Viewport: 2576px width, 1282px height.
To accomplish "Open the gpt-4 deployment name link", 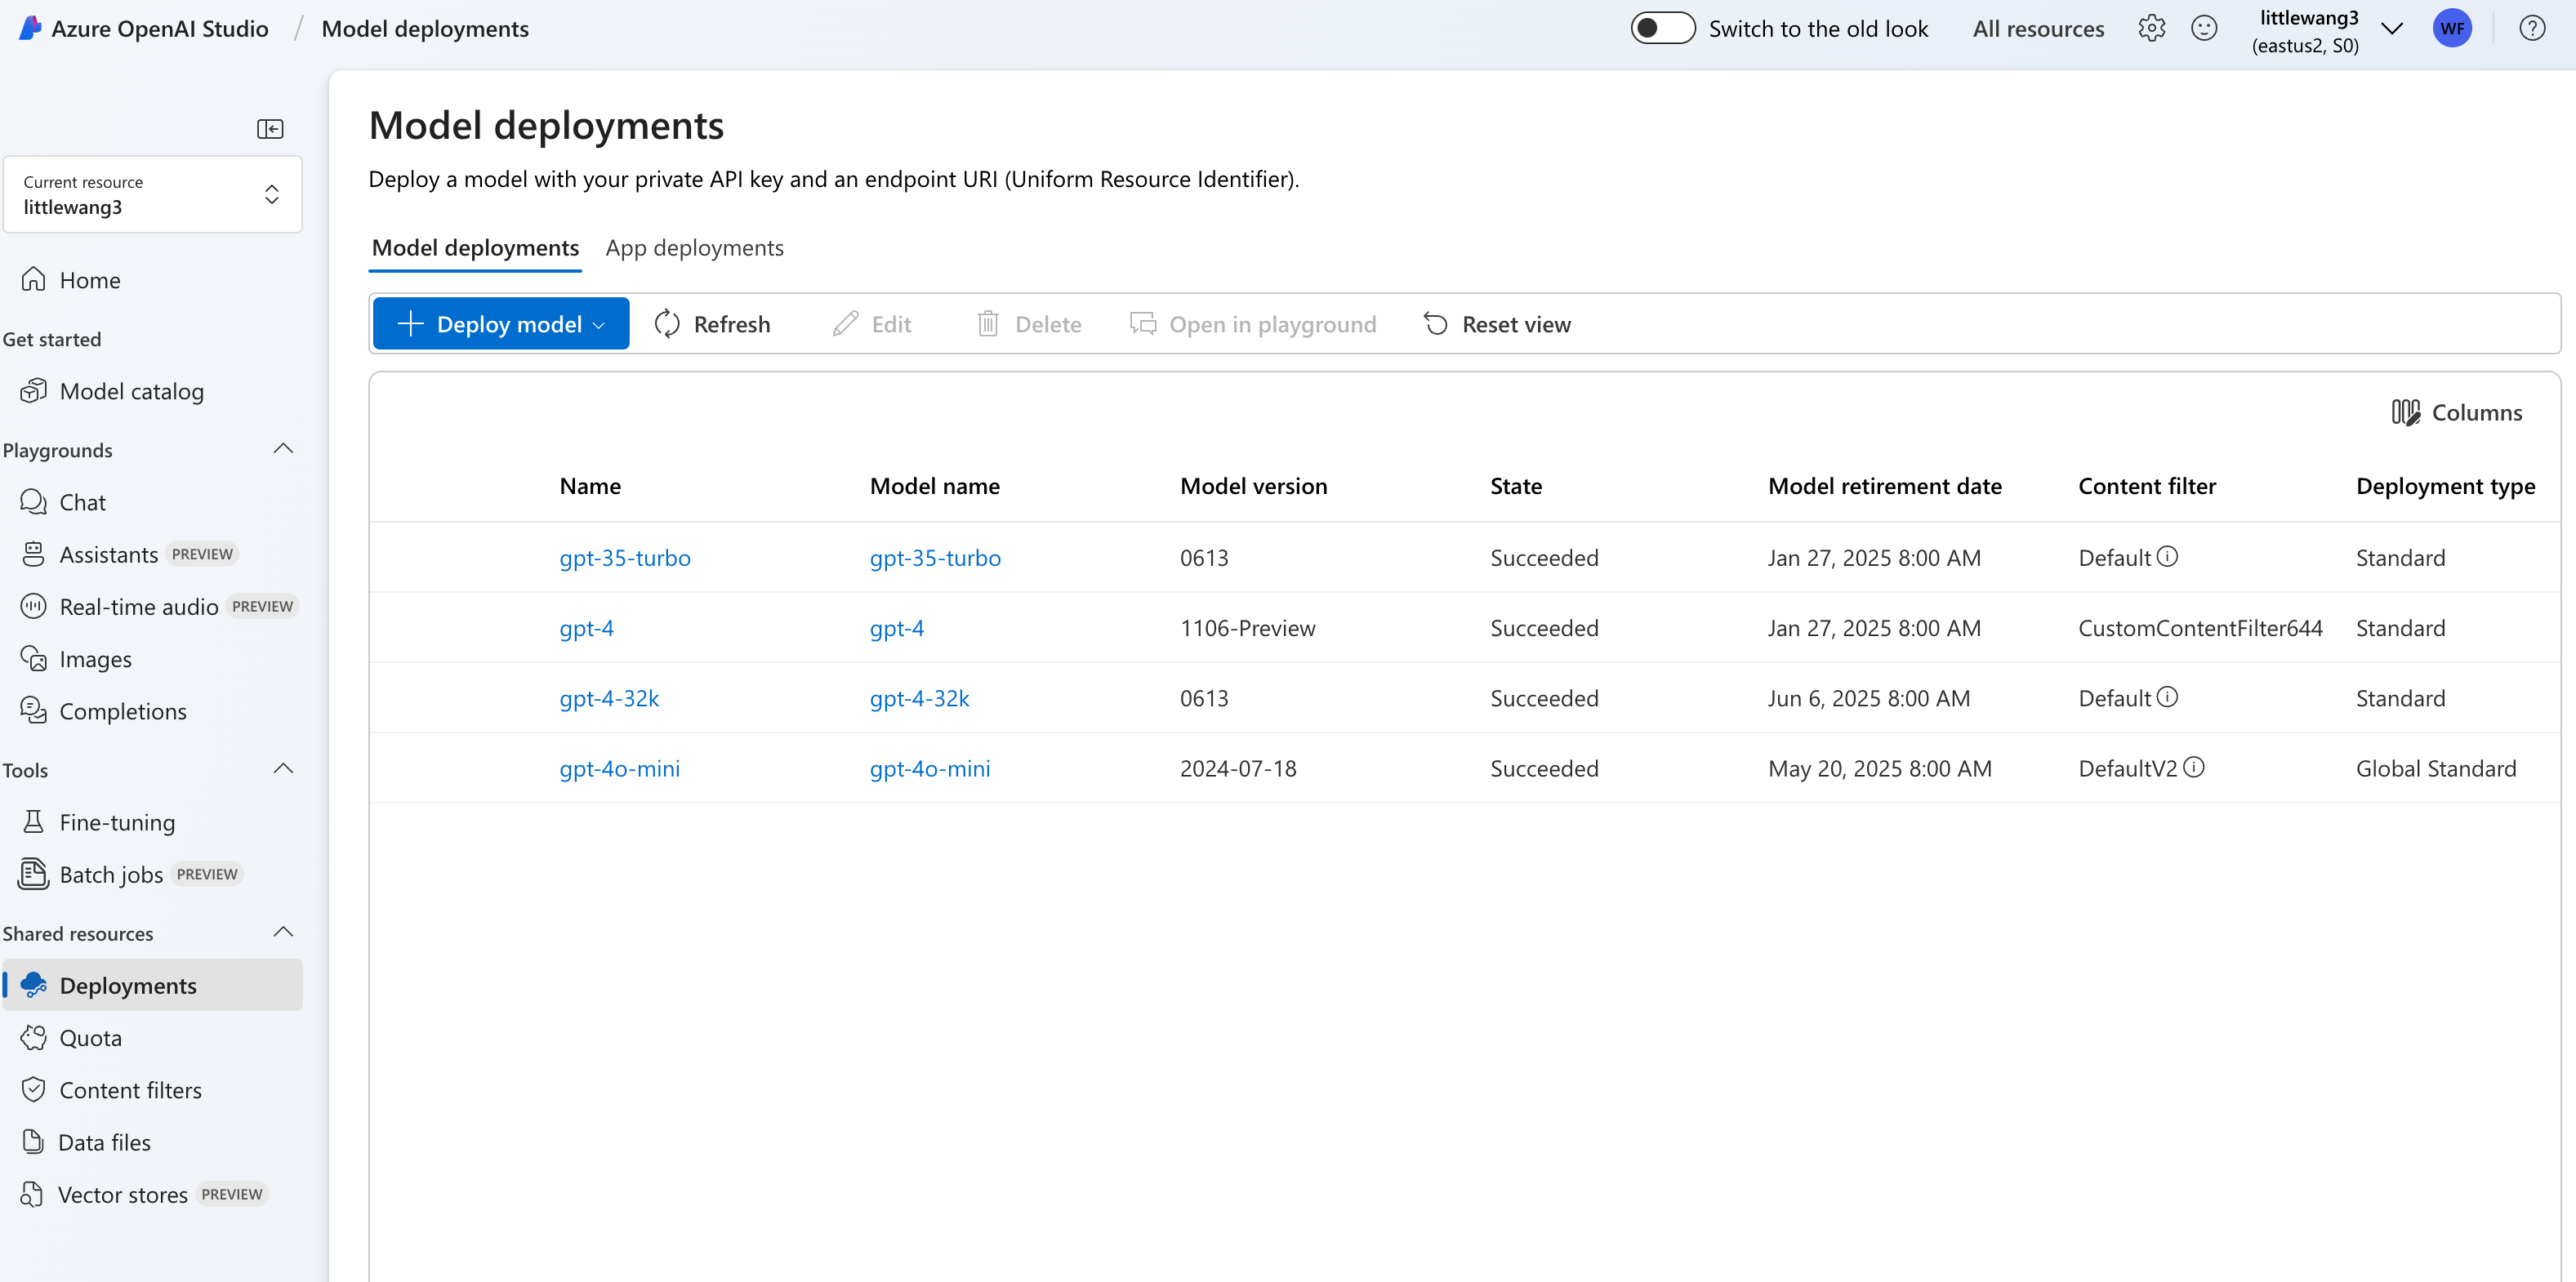I will (x=587, y=628).
